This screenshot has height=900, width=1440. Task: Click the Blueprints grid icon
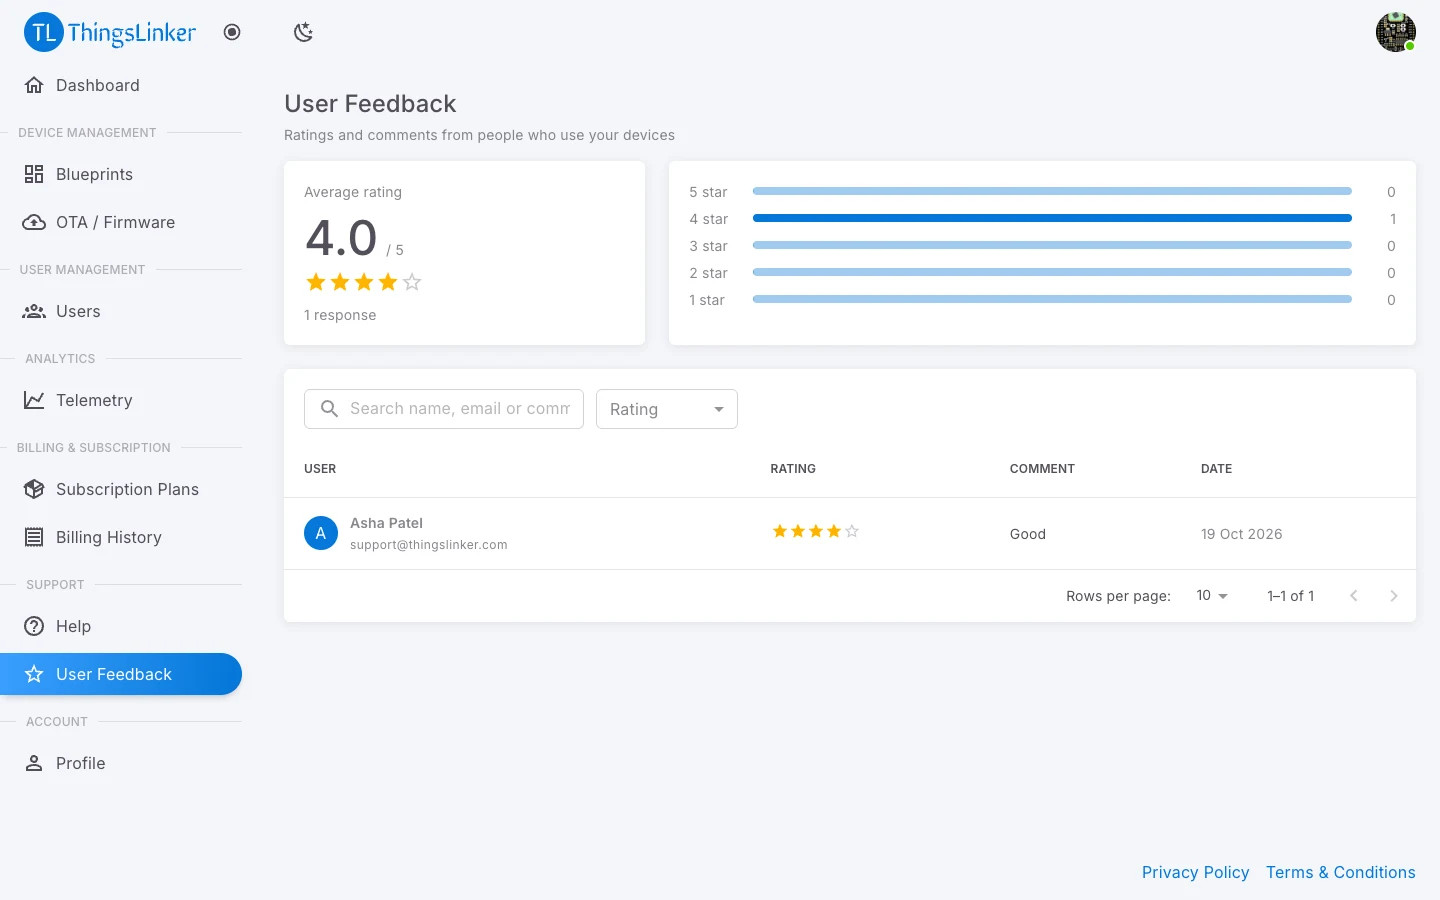click(x=34, y=174)
